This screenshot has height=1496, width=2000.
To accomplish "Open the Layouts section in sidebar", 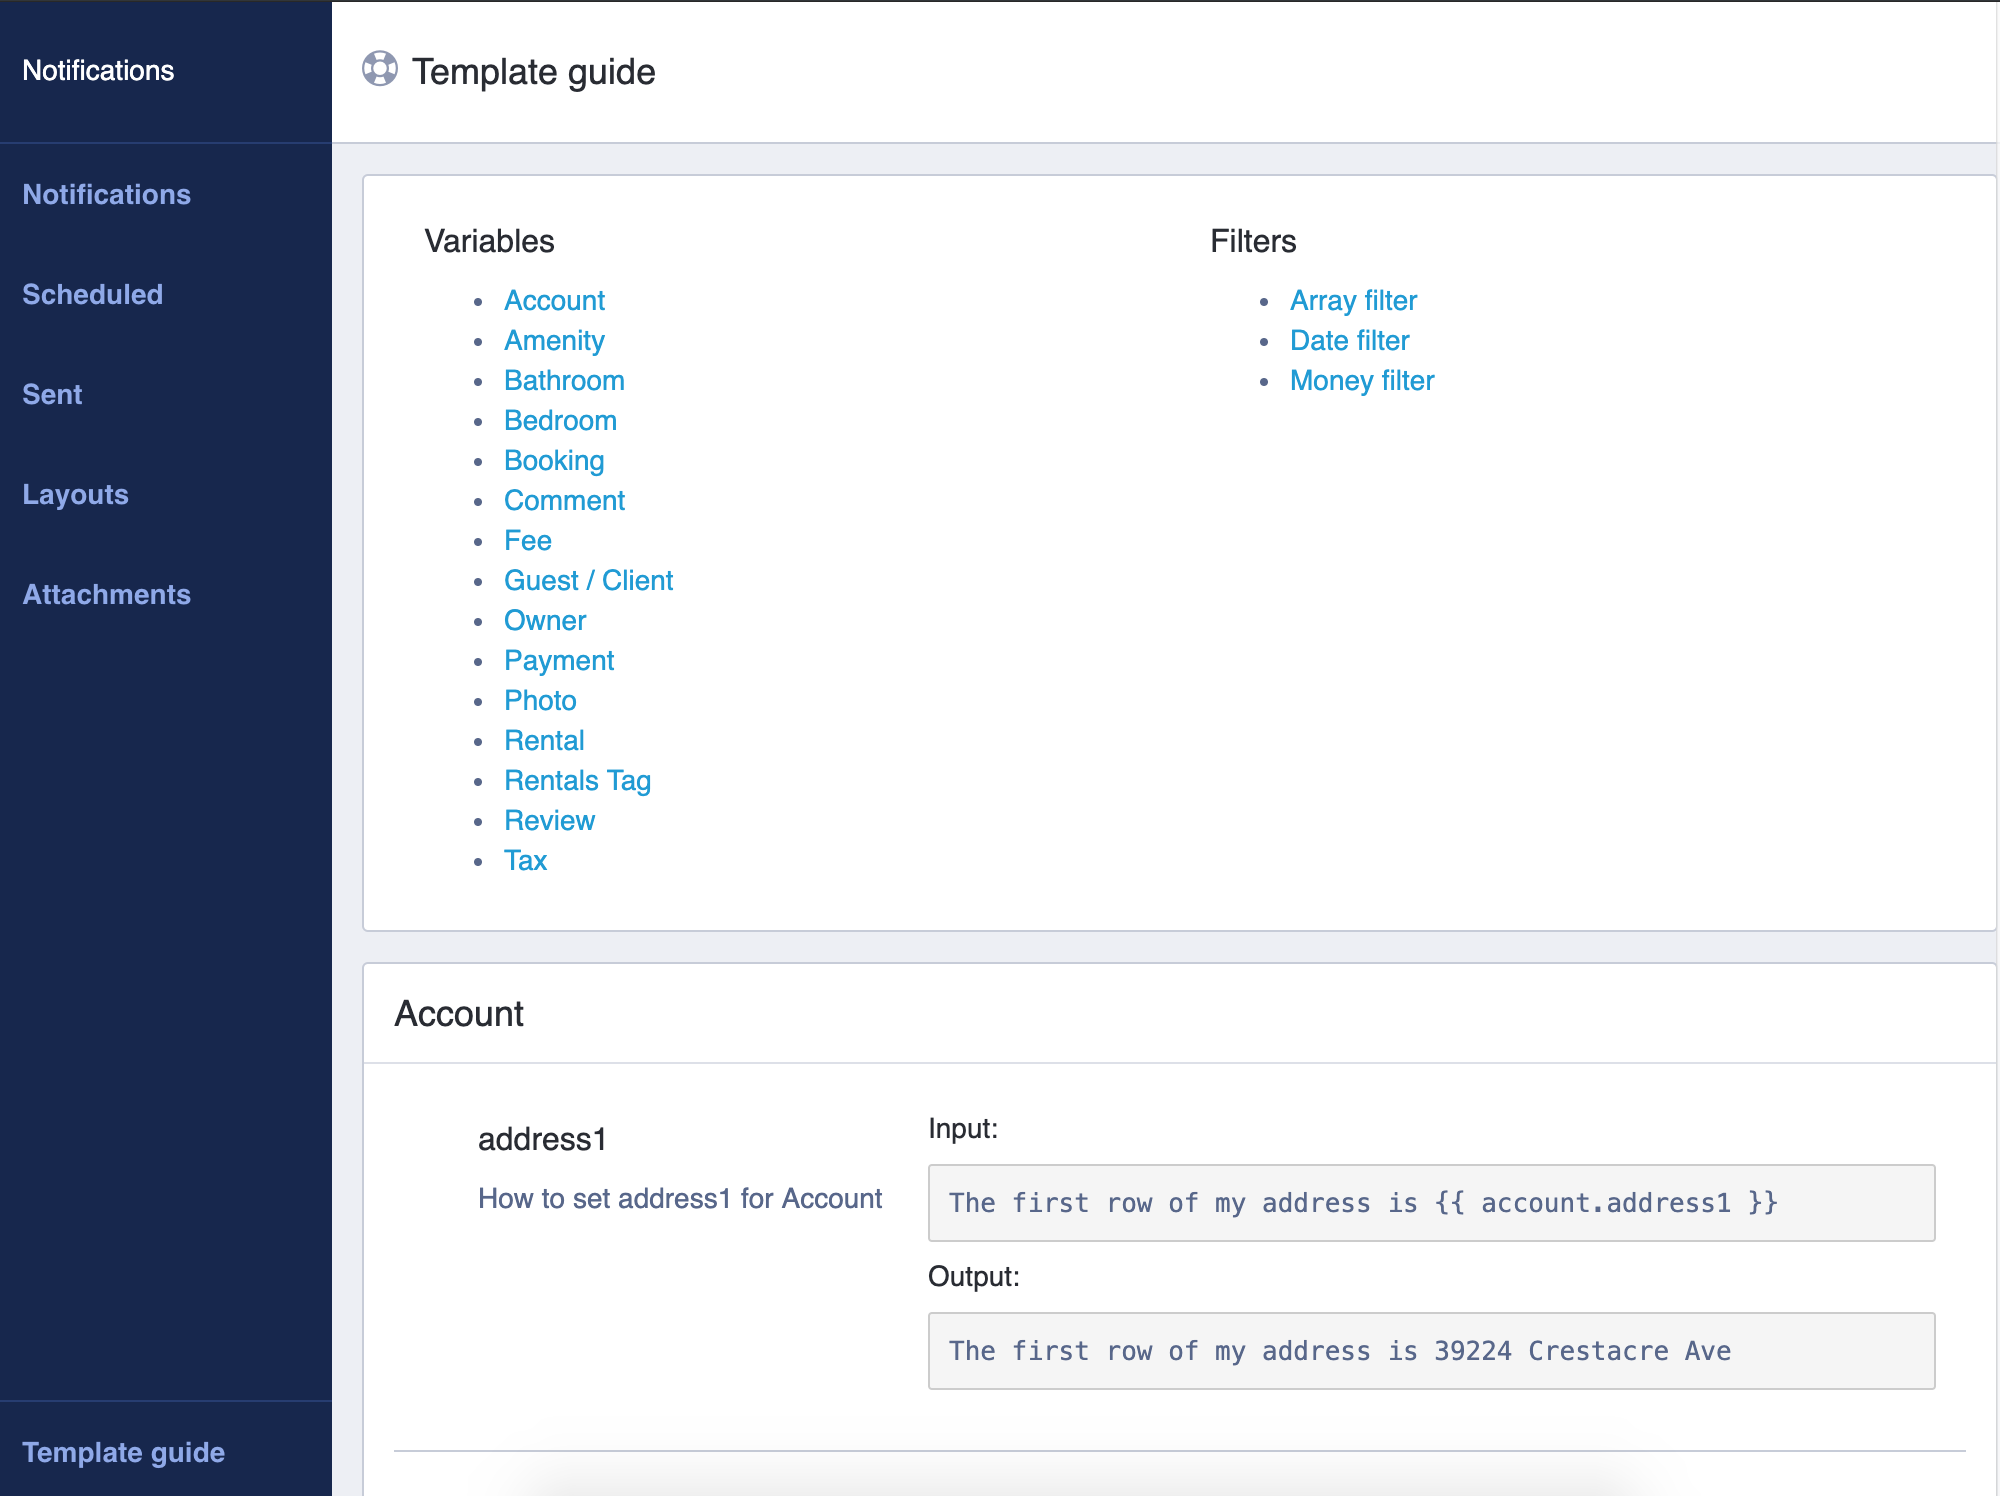I will pyautogui.click(x=75, y=494).
